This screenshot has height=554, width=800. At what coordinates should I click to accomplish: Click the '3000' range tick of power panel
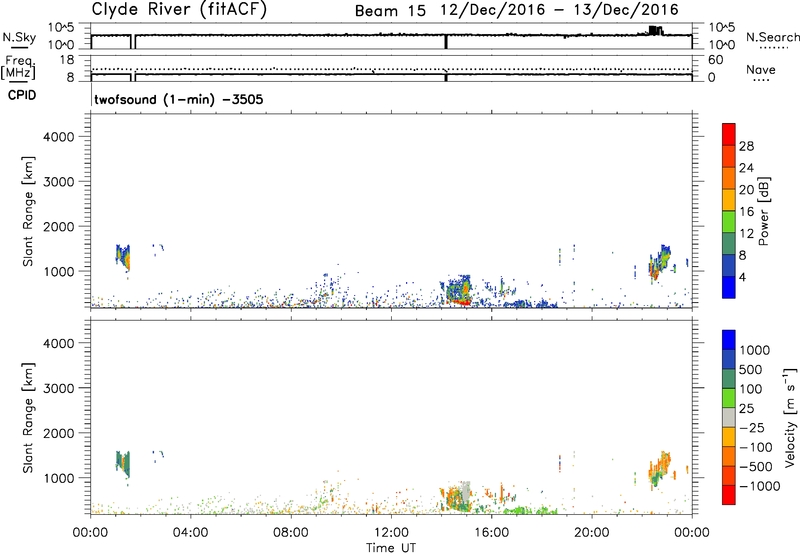[x=59, y=182]
